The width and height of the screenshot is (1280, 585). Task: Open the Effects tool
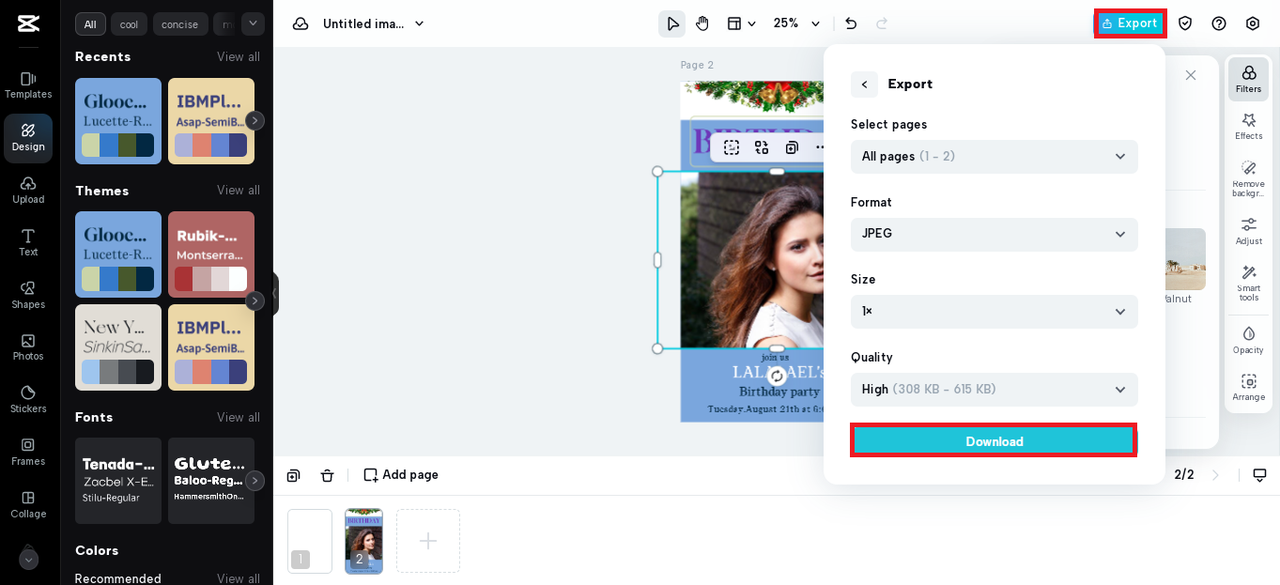click(1248, 126)
